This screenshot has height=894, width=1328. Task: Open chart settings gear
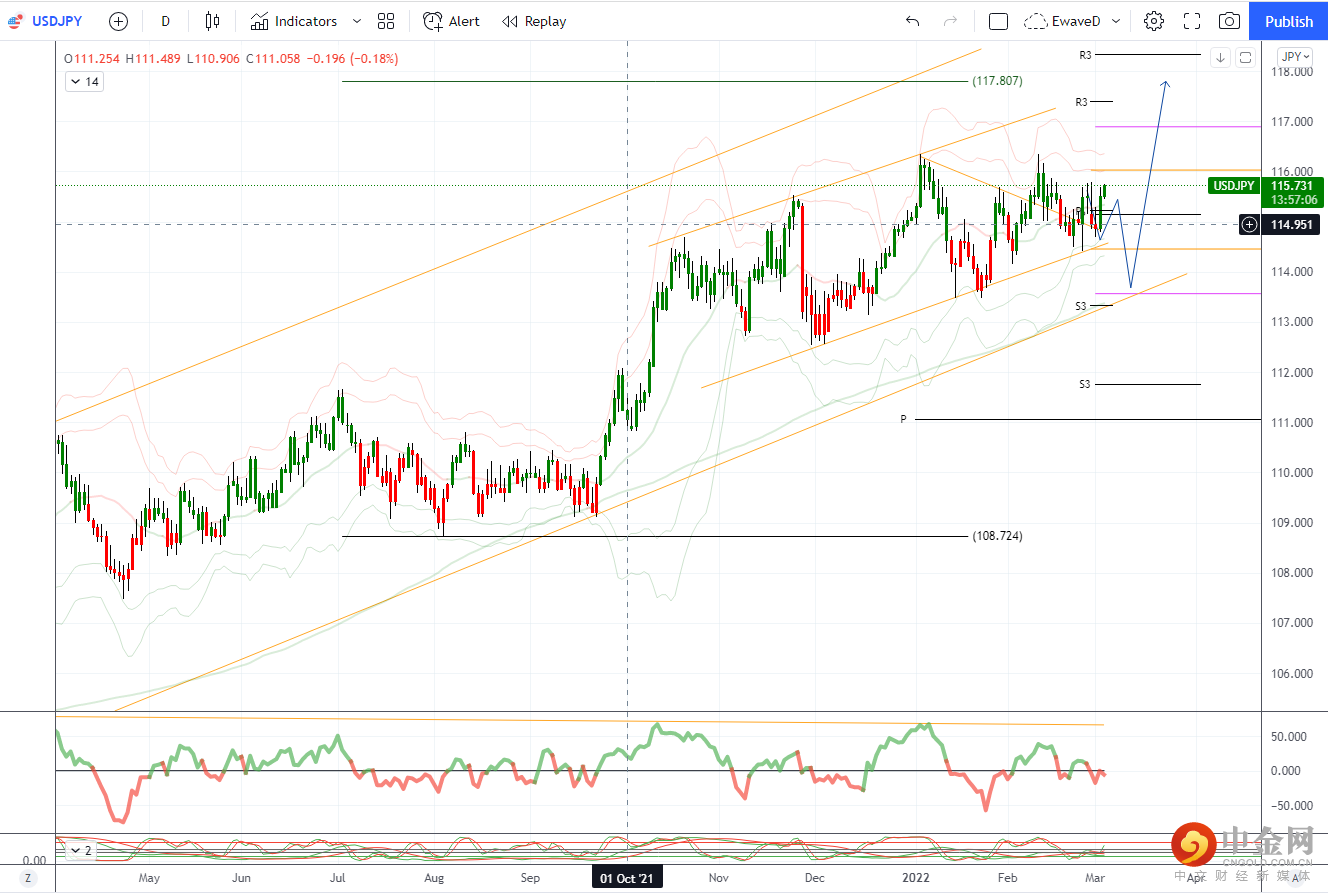click(x=1154, y=21)
